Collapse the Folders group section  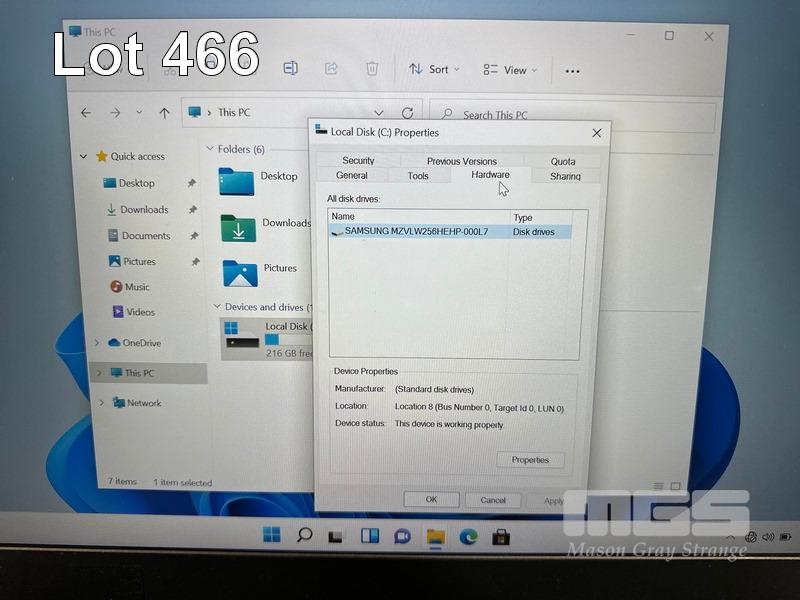(210, 149)
